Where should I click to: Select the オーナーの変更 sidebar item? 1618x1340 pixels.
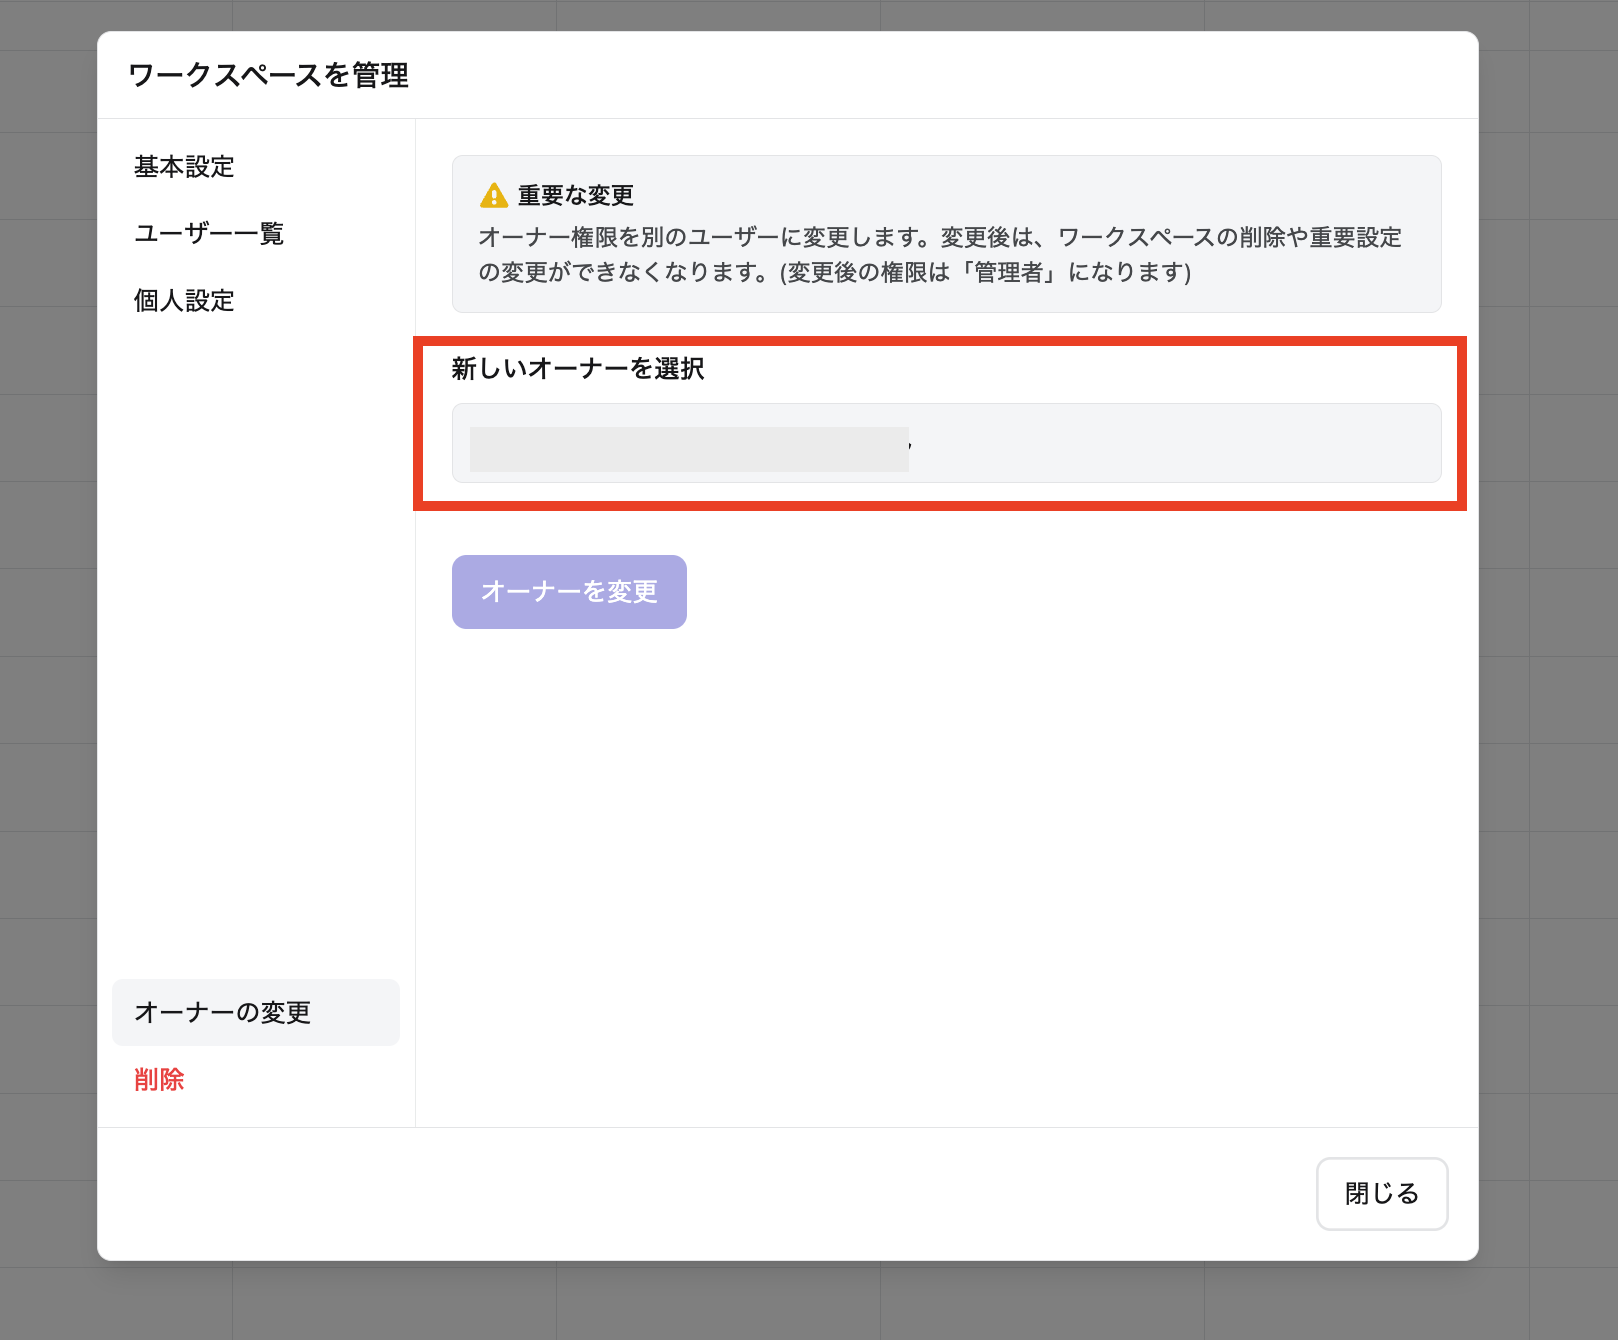(256, 1012)
